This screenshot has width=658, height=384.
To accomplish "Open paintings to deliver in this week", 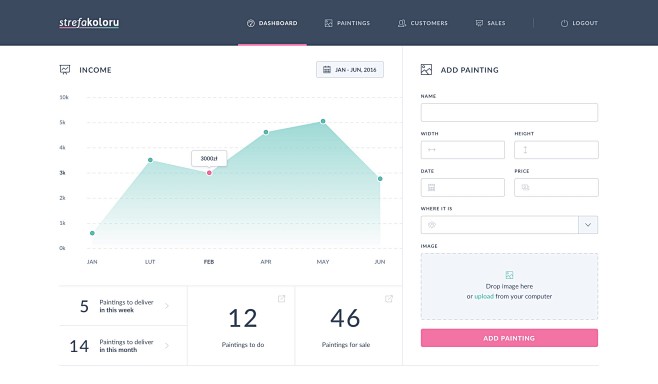I will (x=123, y=306).
